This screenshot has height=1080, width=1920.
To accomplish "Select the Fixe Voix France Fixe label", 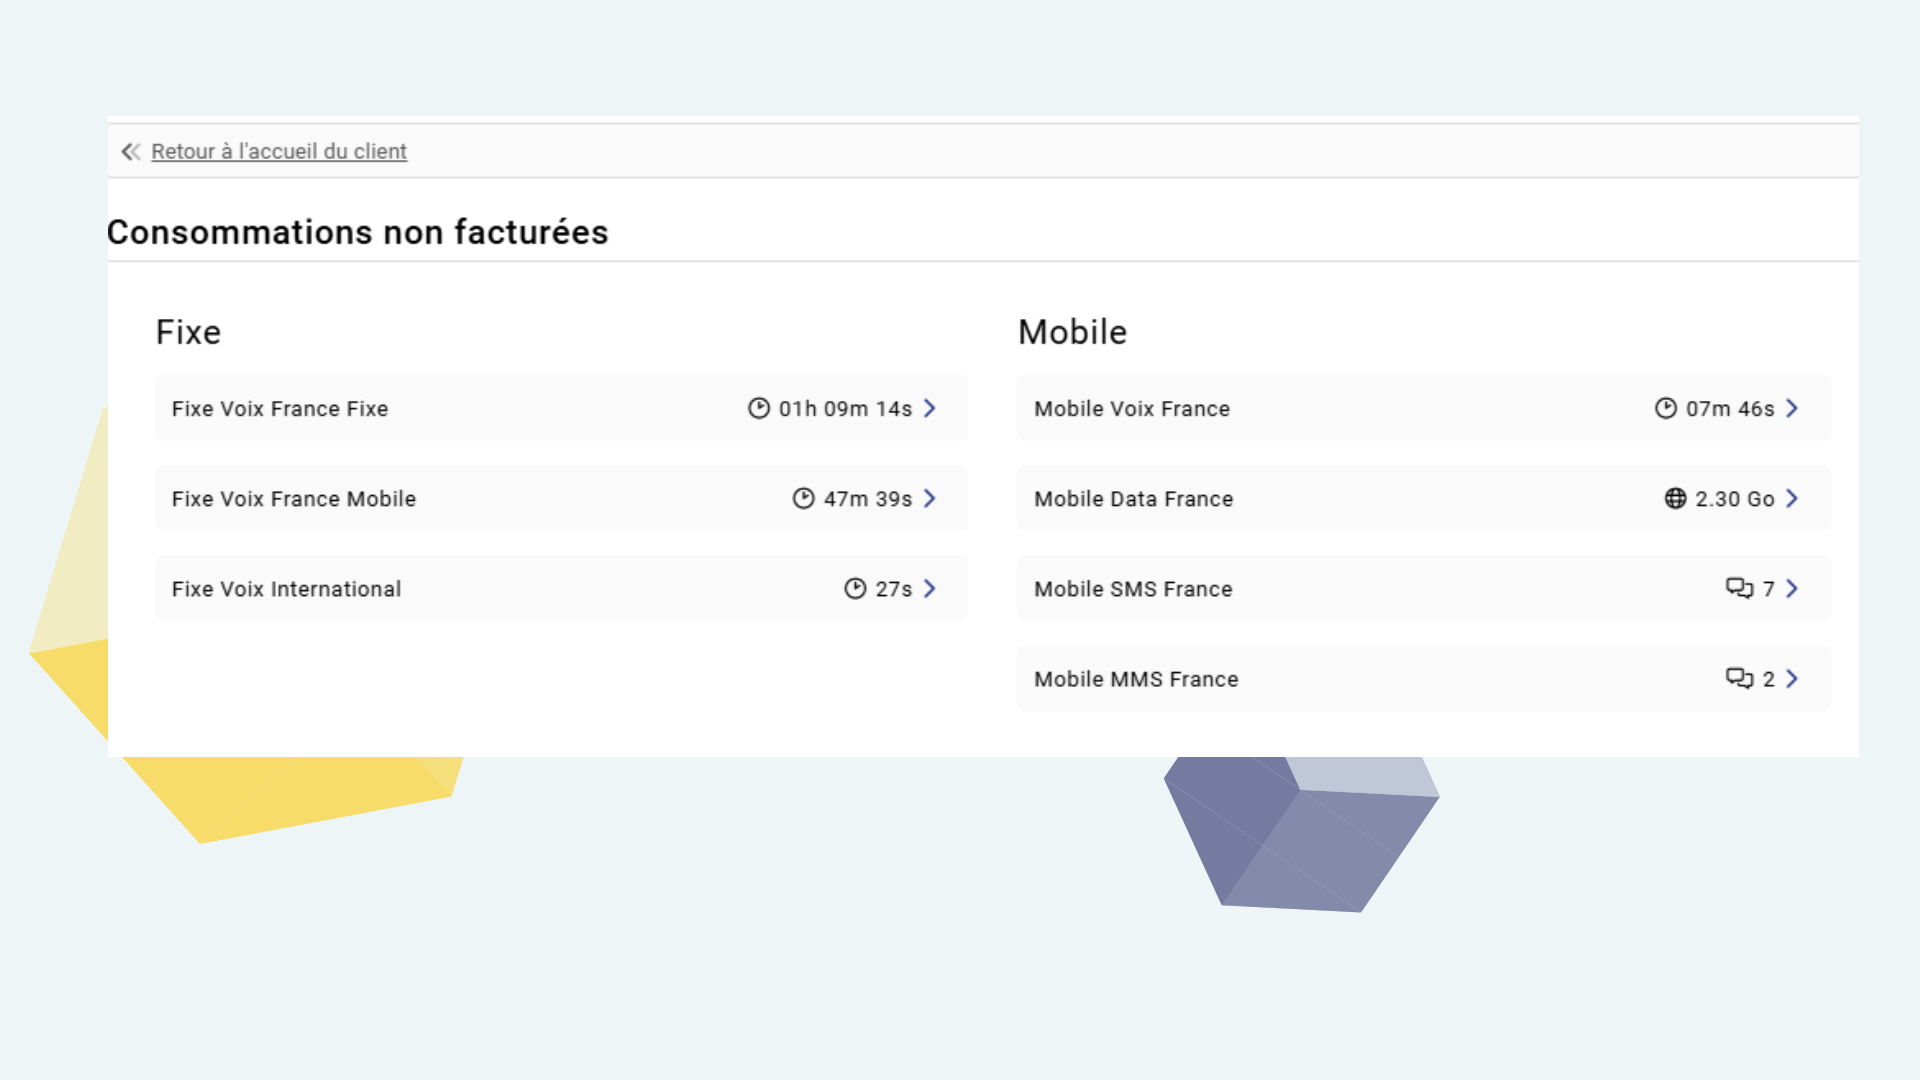I will coord(280,409).
